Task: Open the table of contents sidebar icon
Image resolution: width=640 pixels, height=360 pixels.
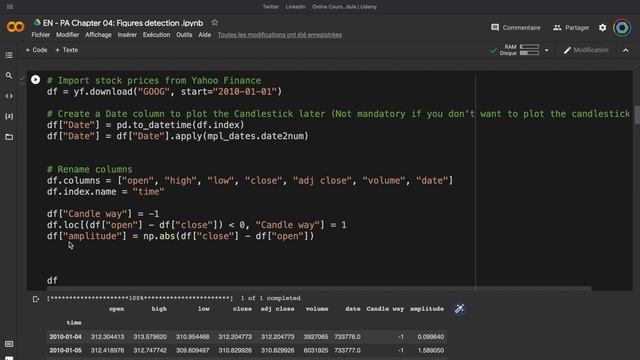Action: coord(9,55)
